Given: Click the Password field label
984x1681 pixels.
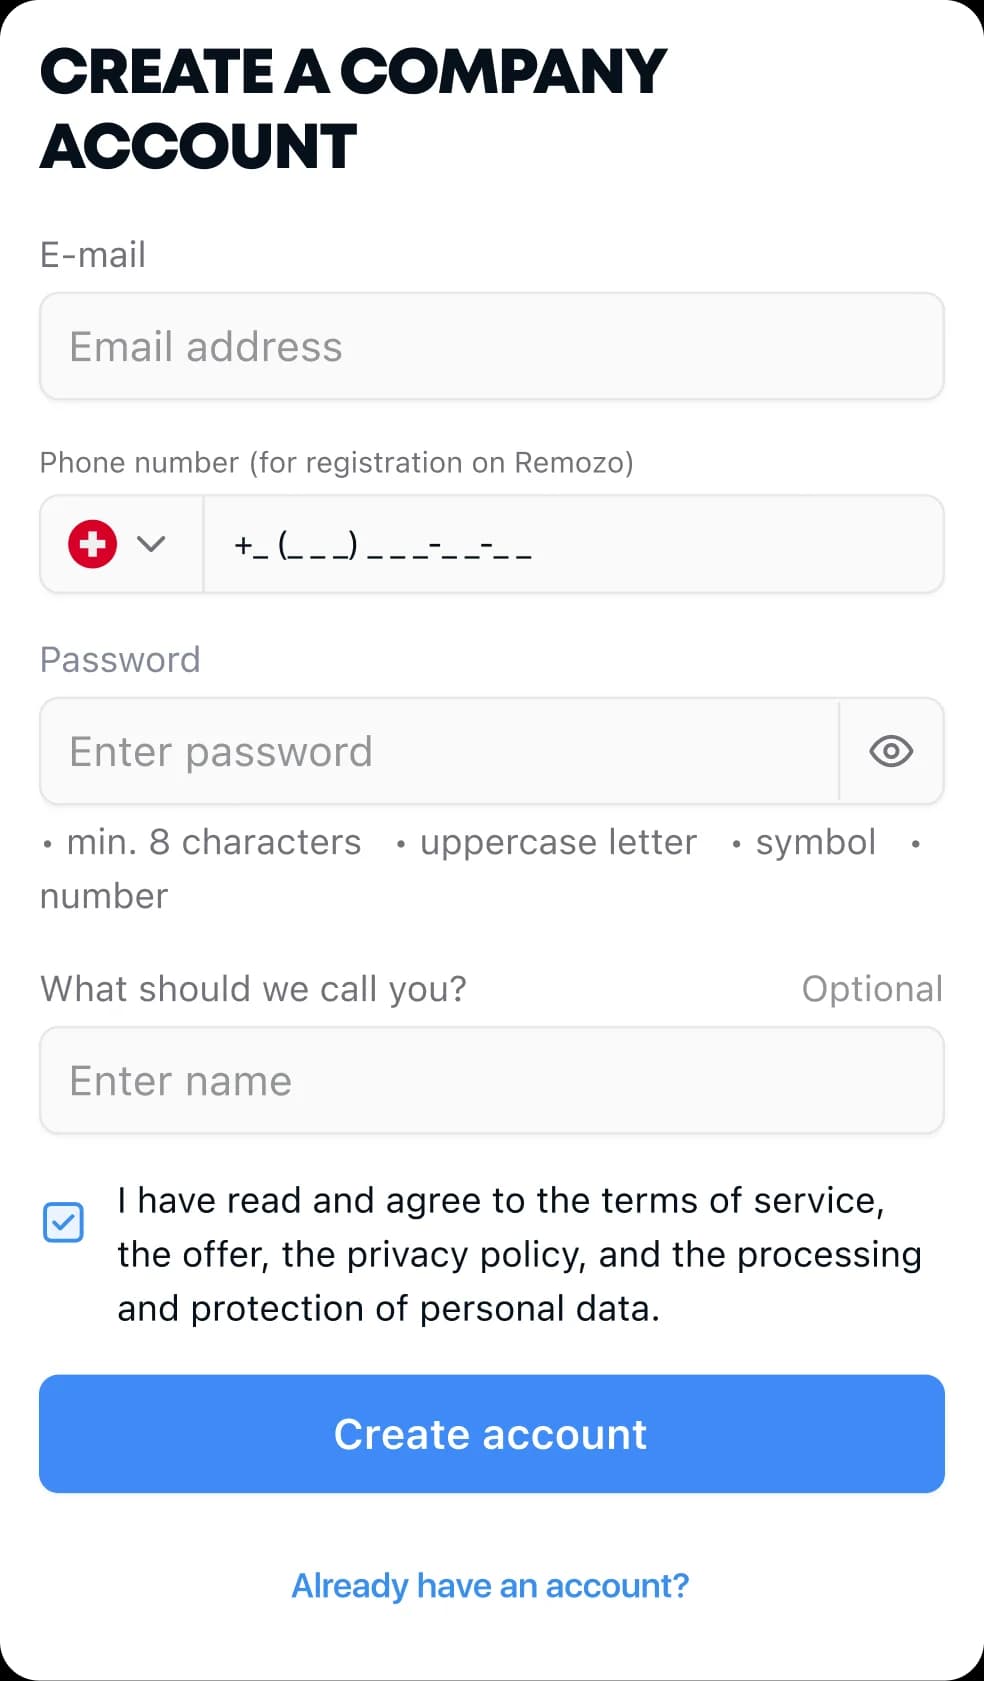Looking at the screenshot, I should tap(120, 660).
